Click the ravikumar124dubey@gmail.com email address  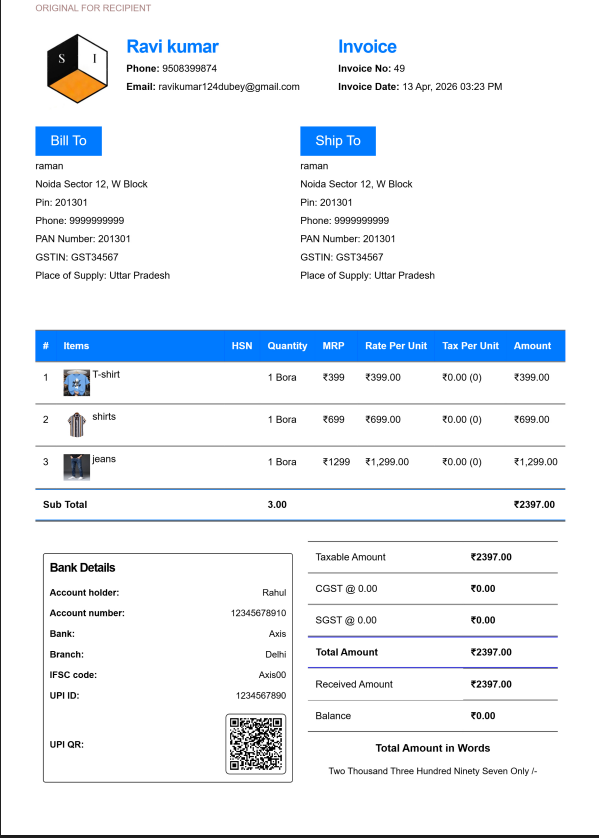tap(229, 87)
